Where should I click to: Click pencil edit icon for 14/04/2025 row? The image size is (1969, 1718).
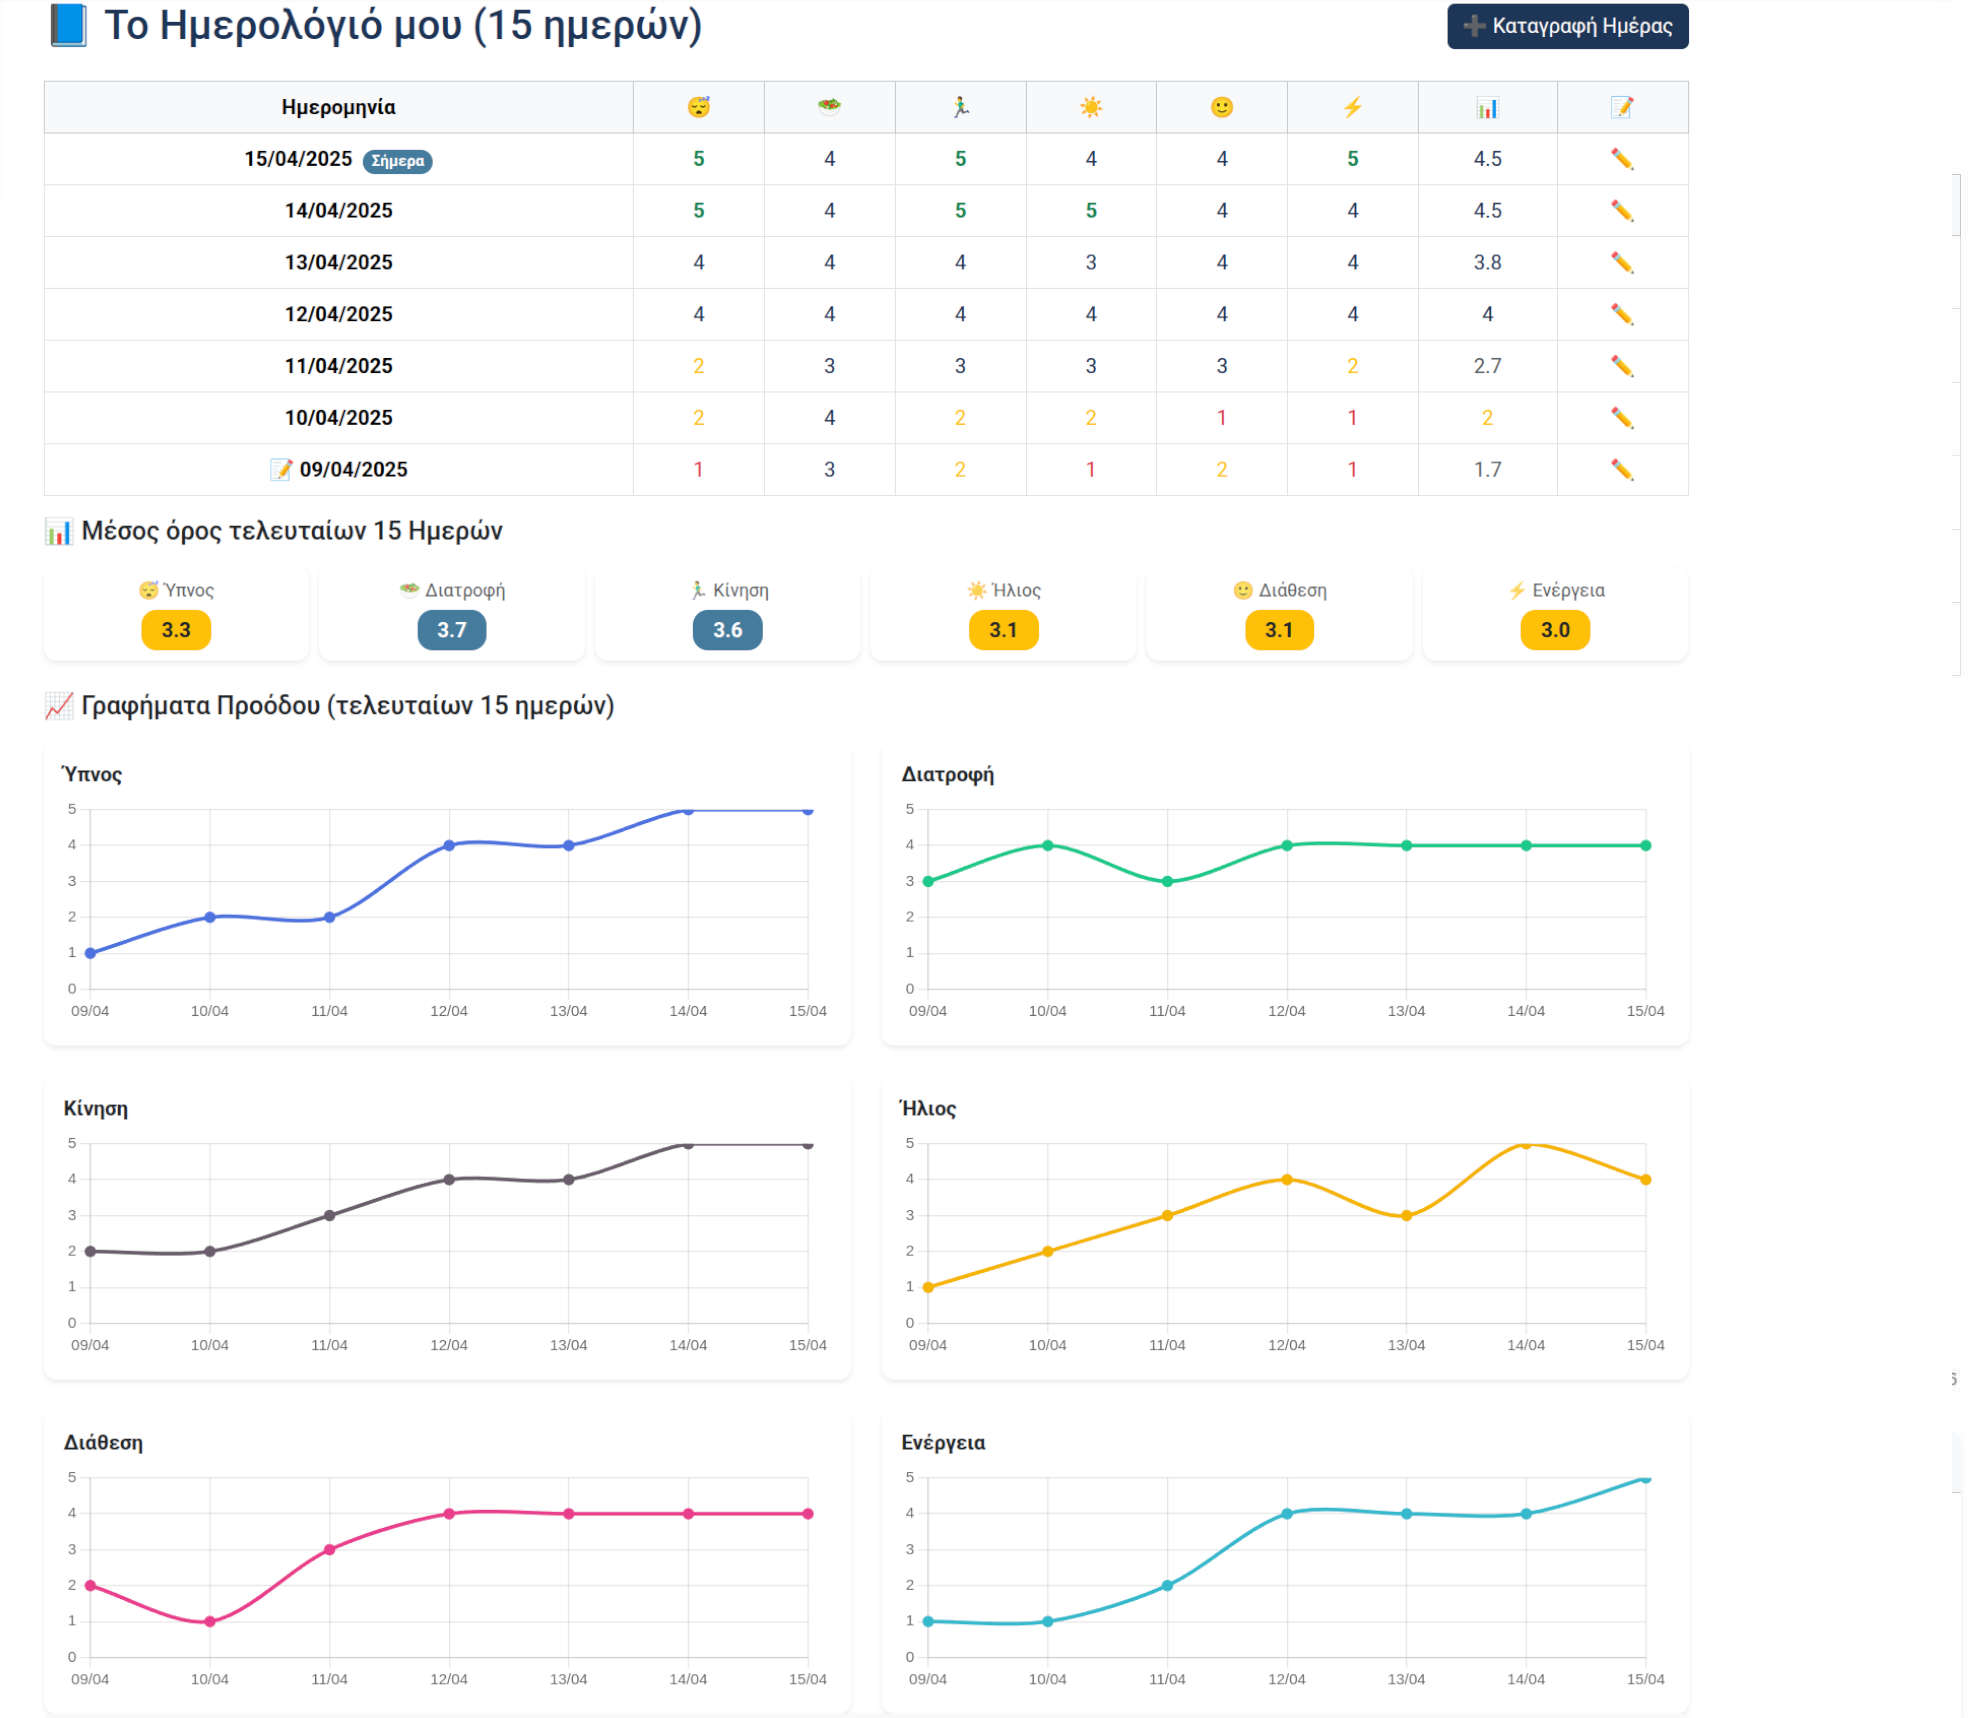[x=1621, y=211]
